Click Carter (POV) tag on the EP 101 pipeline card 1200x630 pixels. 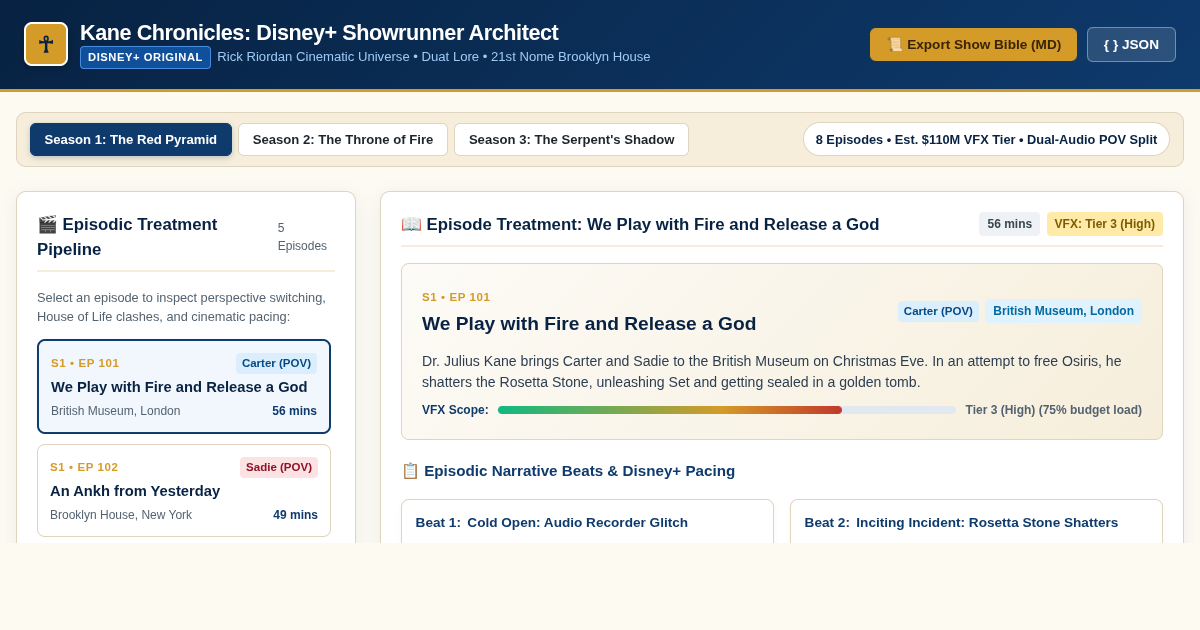click(x=276, y=363)
